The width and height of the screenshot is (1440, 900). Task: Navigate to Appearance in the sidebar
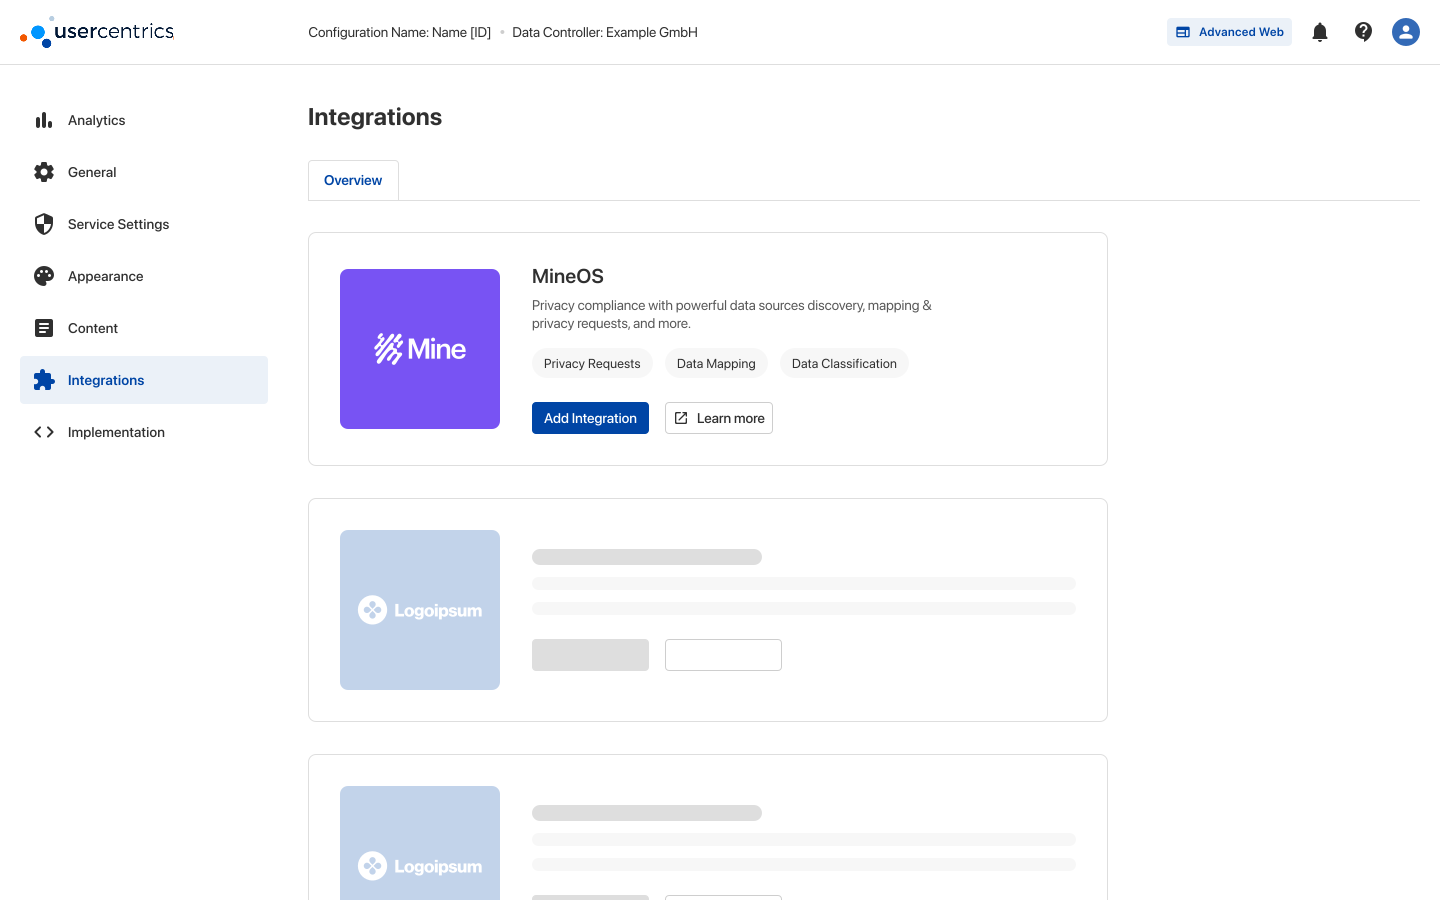click(144, 276)
